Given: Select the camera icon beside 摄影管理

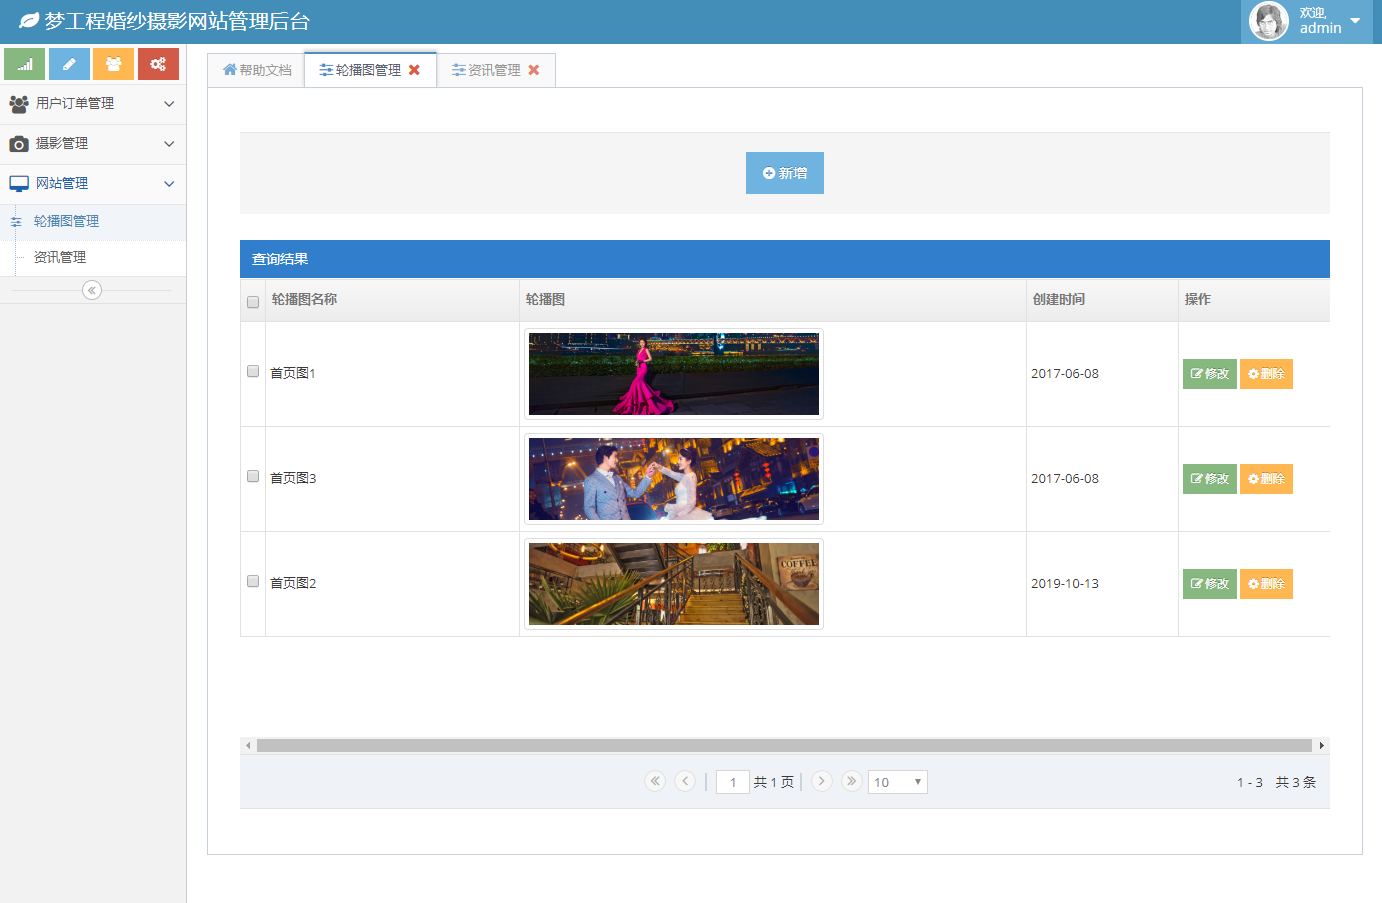Looking at the screenshot, I should [x=18, y=144].
